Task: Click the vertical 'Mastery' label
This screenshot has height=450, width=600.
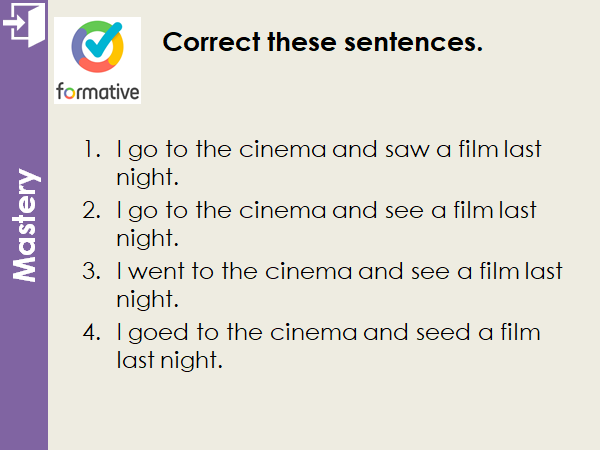Action: point(25,226)
